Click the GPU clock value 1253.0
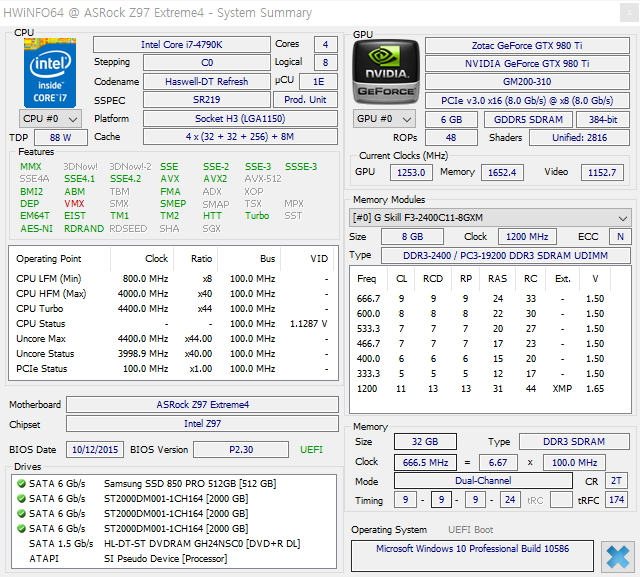Viewport: 640px width, 577px height. pos(411,173)
